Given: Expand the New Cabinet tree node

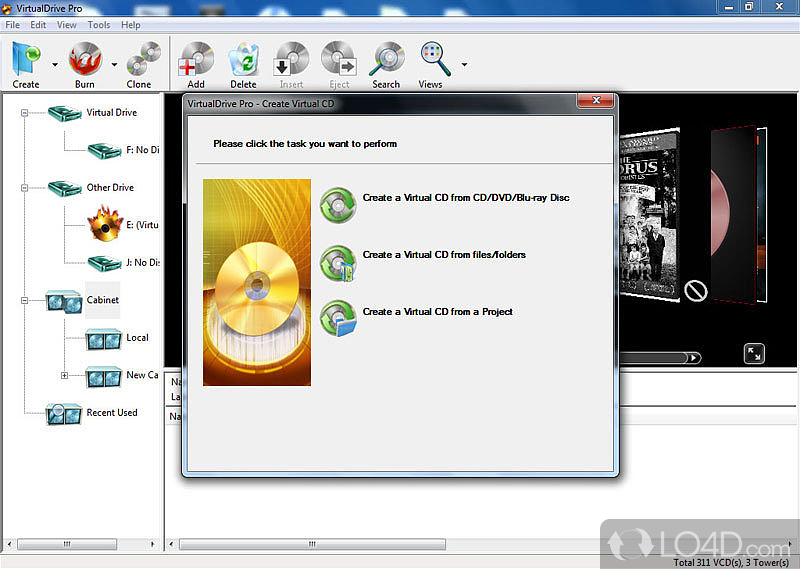Looking at the screenshot, I should coord(64,376).
